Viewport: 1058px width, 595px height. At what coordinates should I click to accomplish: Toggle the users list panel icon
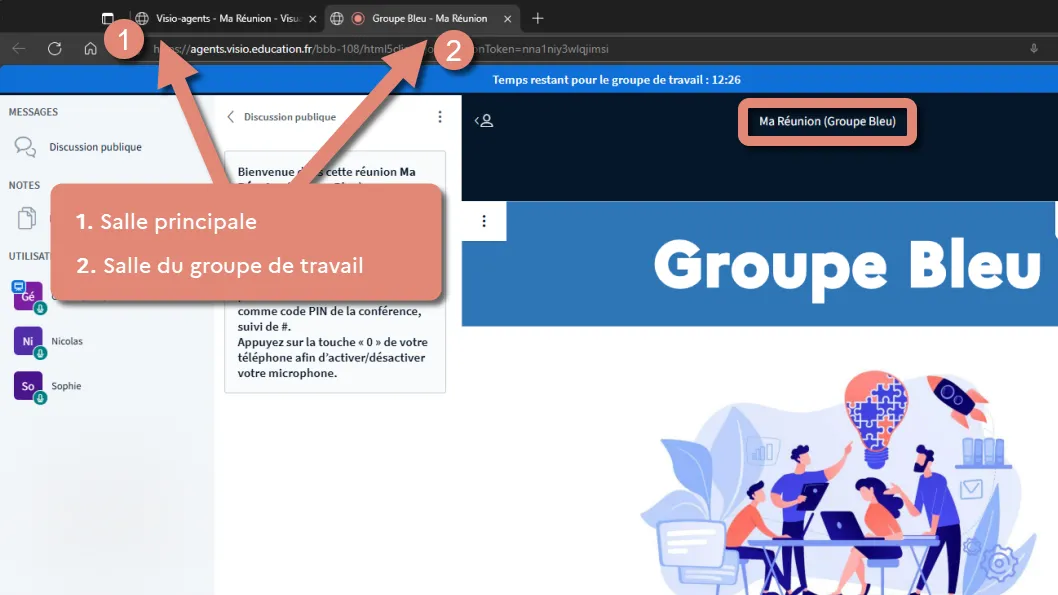[x=484, y=121]
